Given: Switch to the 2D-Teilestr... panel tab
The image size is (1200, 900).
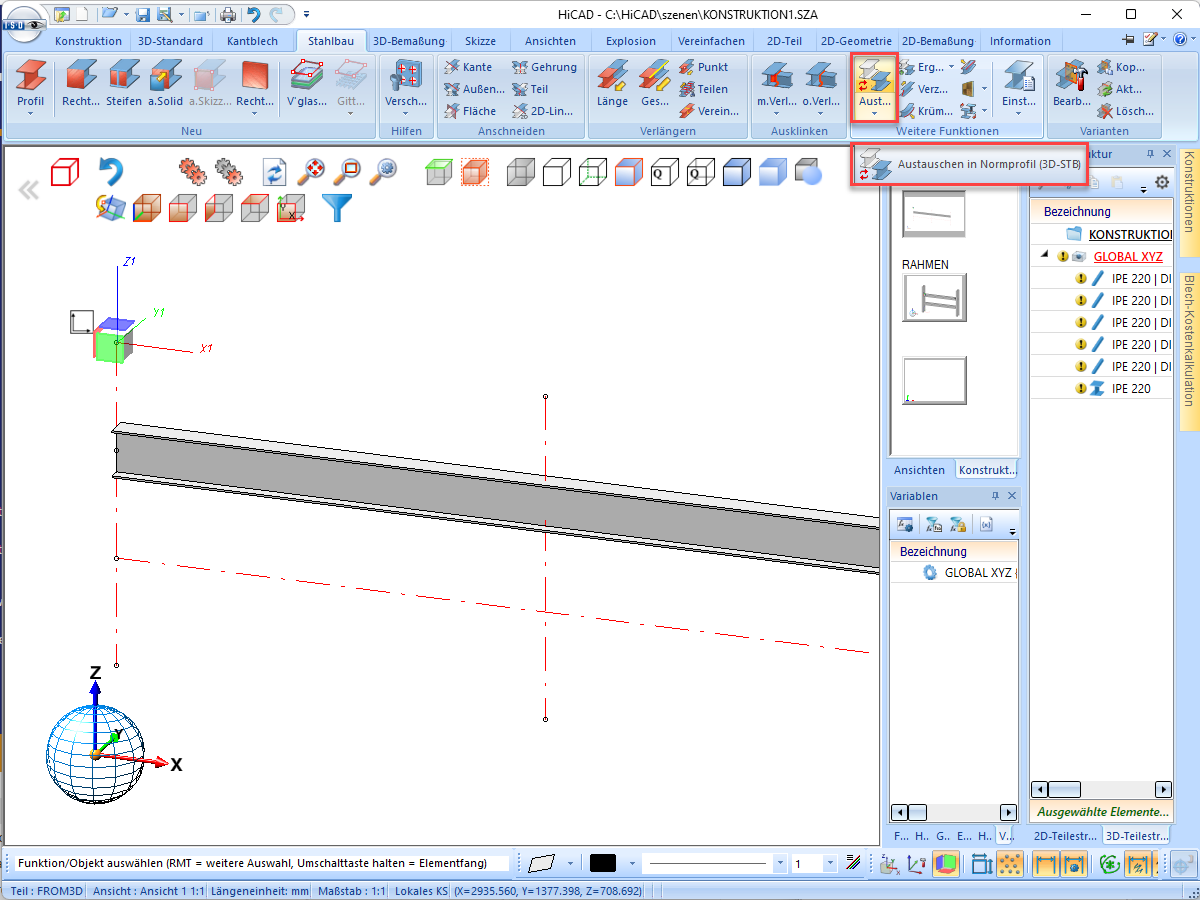Looking at the screenshot, I should click(x=1065, y=836).
